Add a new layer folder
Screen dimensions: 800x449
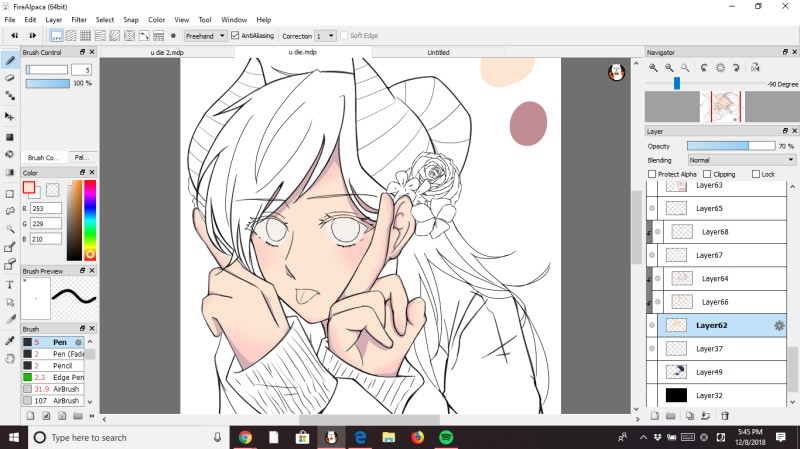click(670, 416)
